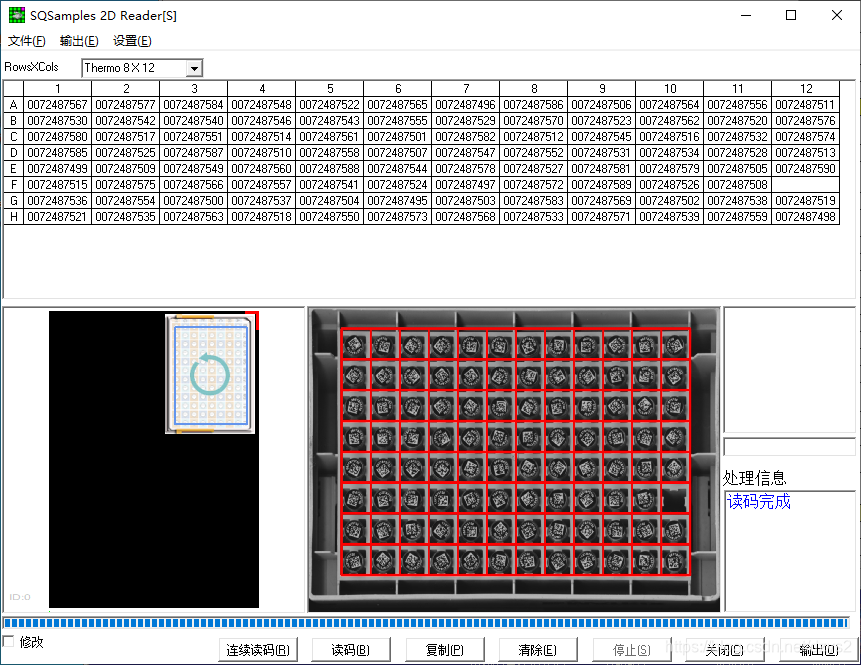Expand the RowsXCols dropdown arrow
The width and height of the screenshot is (861, 665).
tap(193, 69)
